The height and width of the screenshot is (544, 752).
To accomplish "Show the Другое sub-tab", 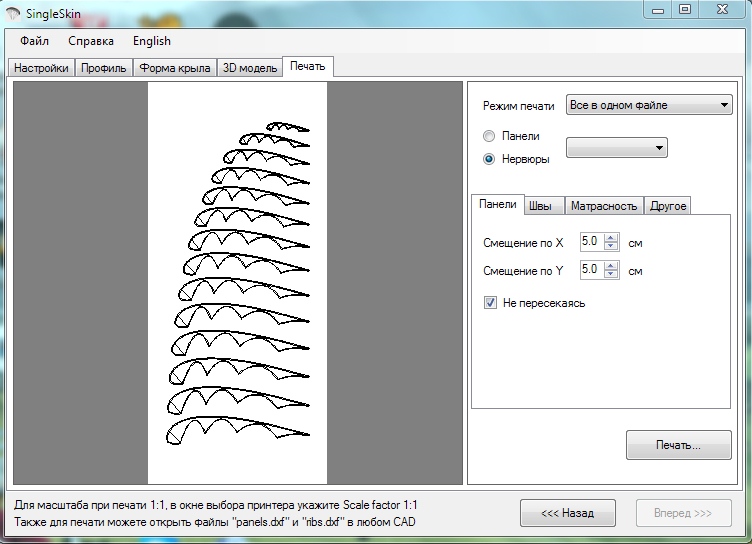I will pyautogui.click(x=667, y=206).
